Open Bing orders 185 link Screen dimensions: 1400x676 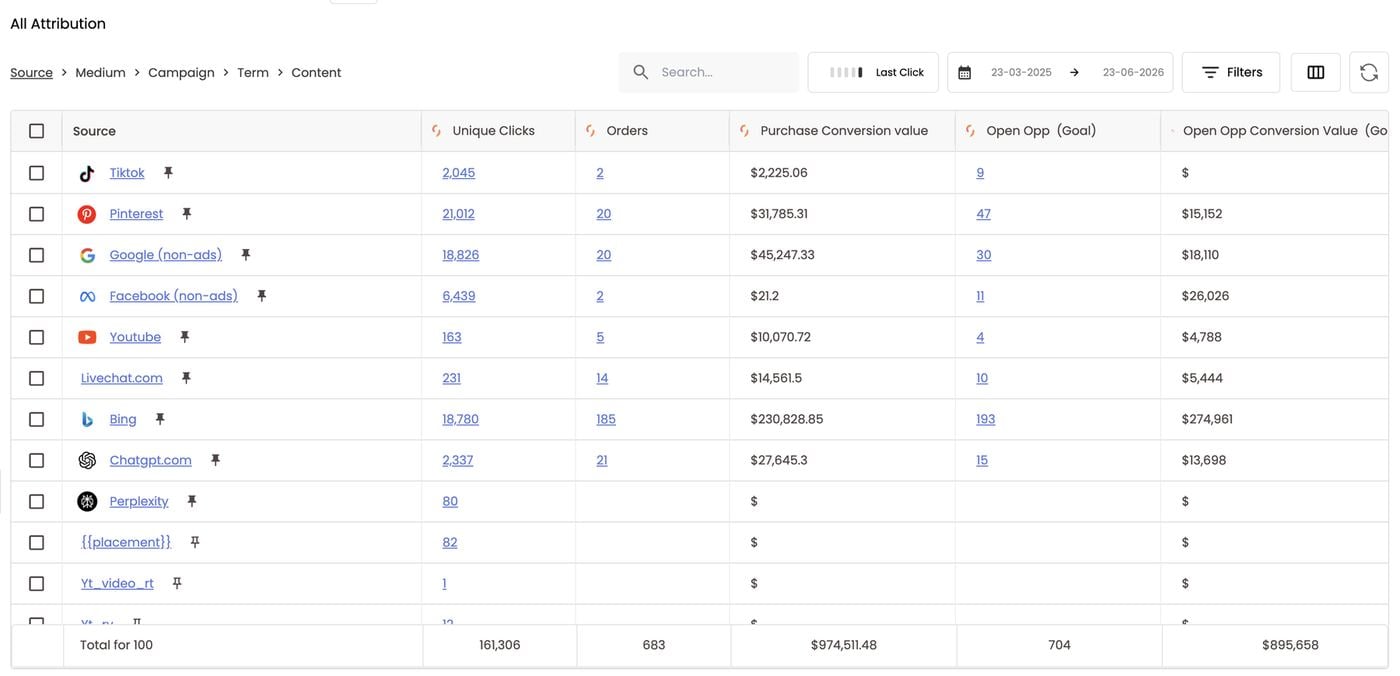click(606, 419)
